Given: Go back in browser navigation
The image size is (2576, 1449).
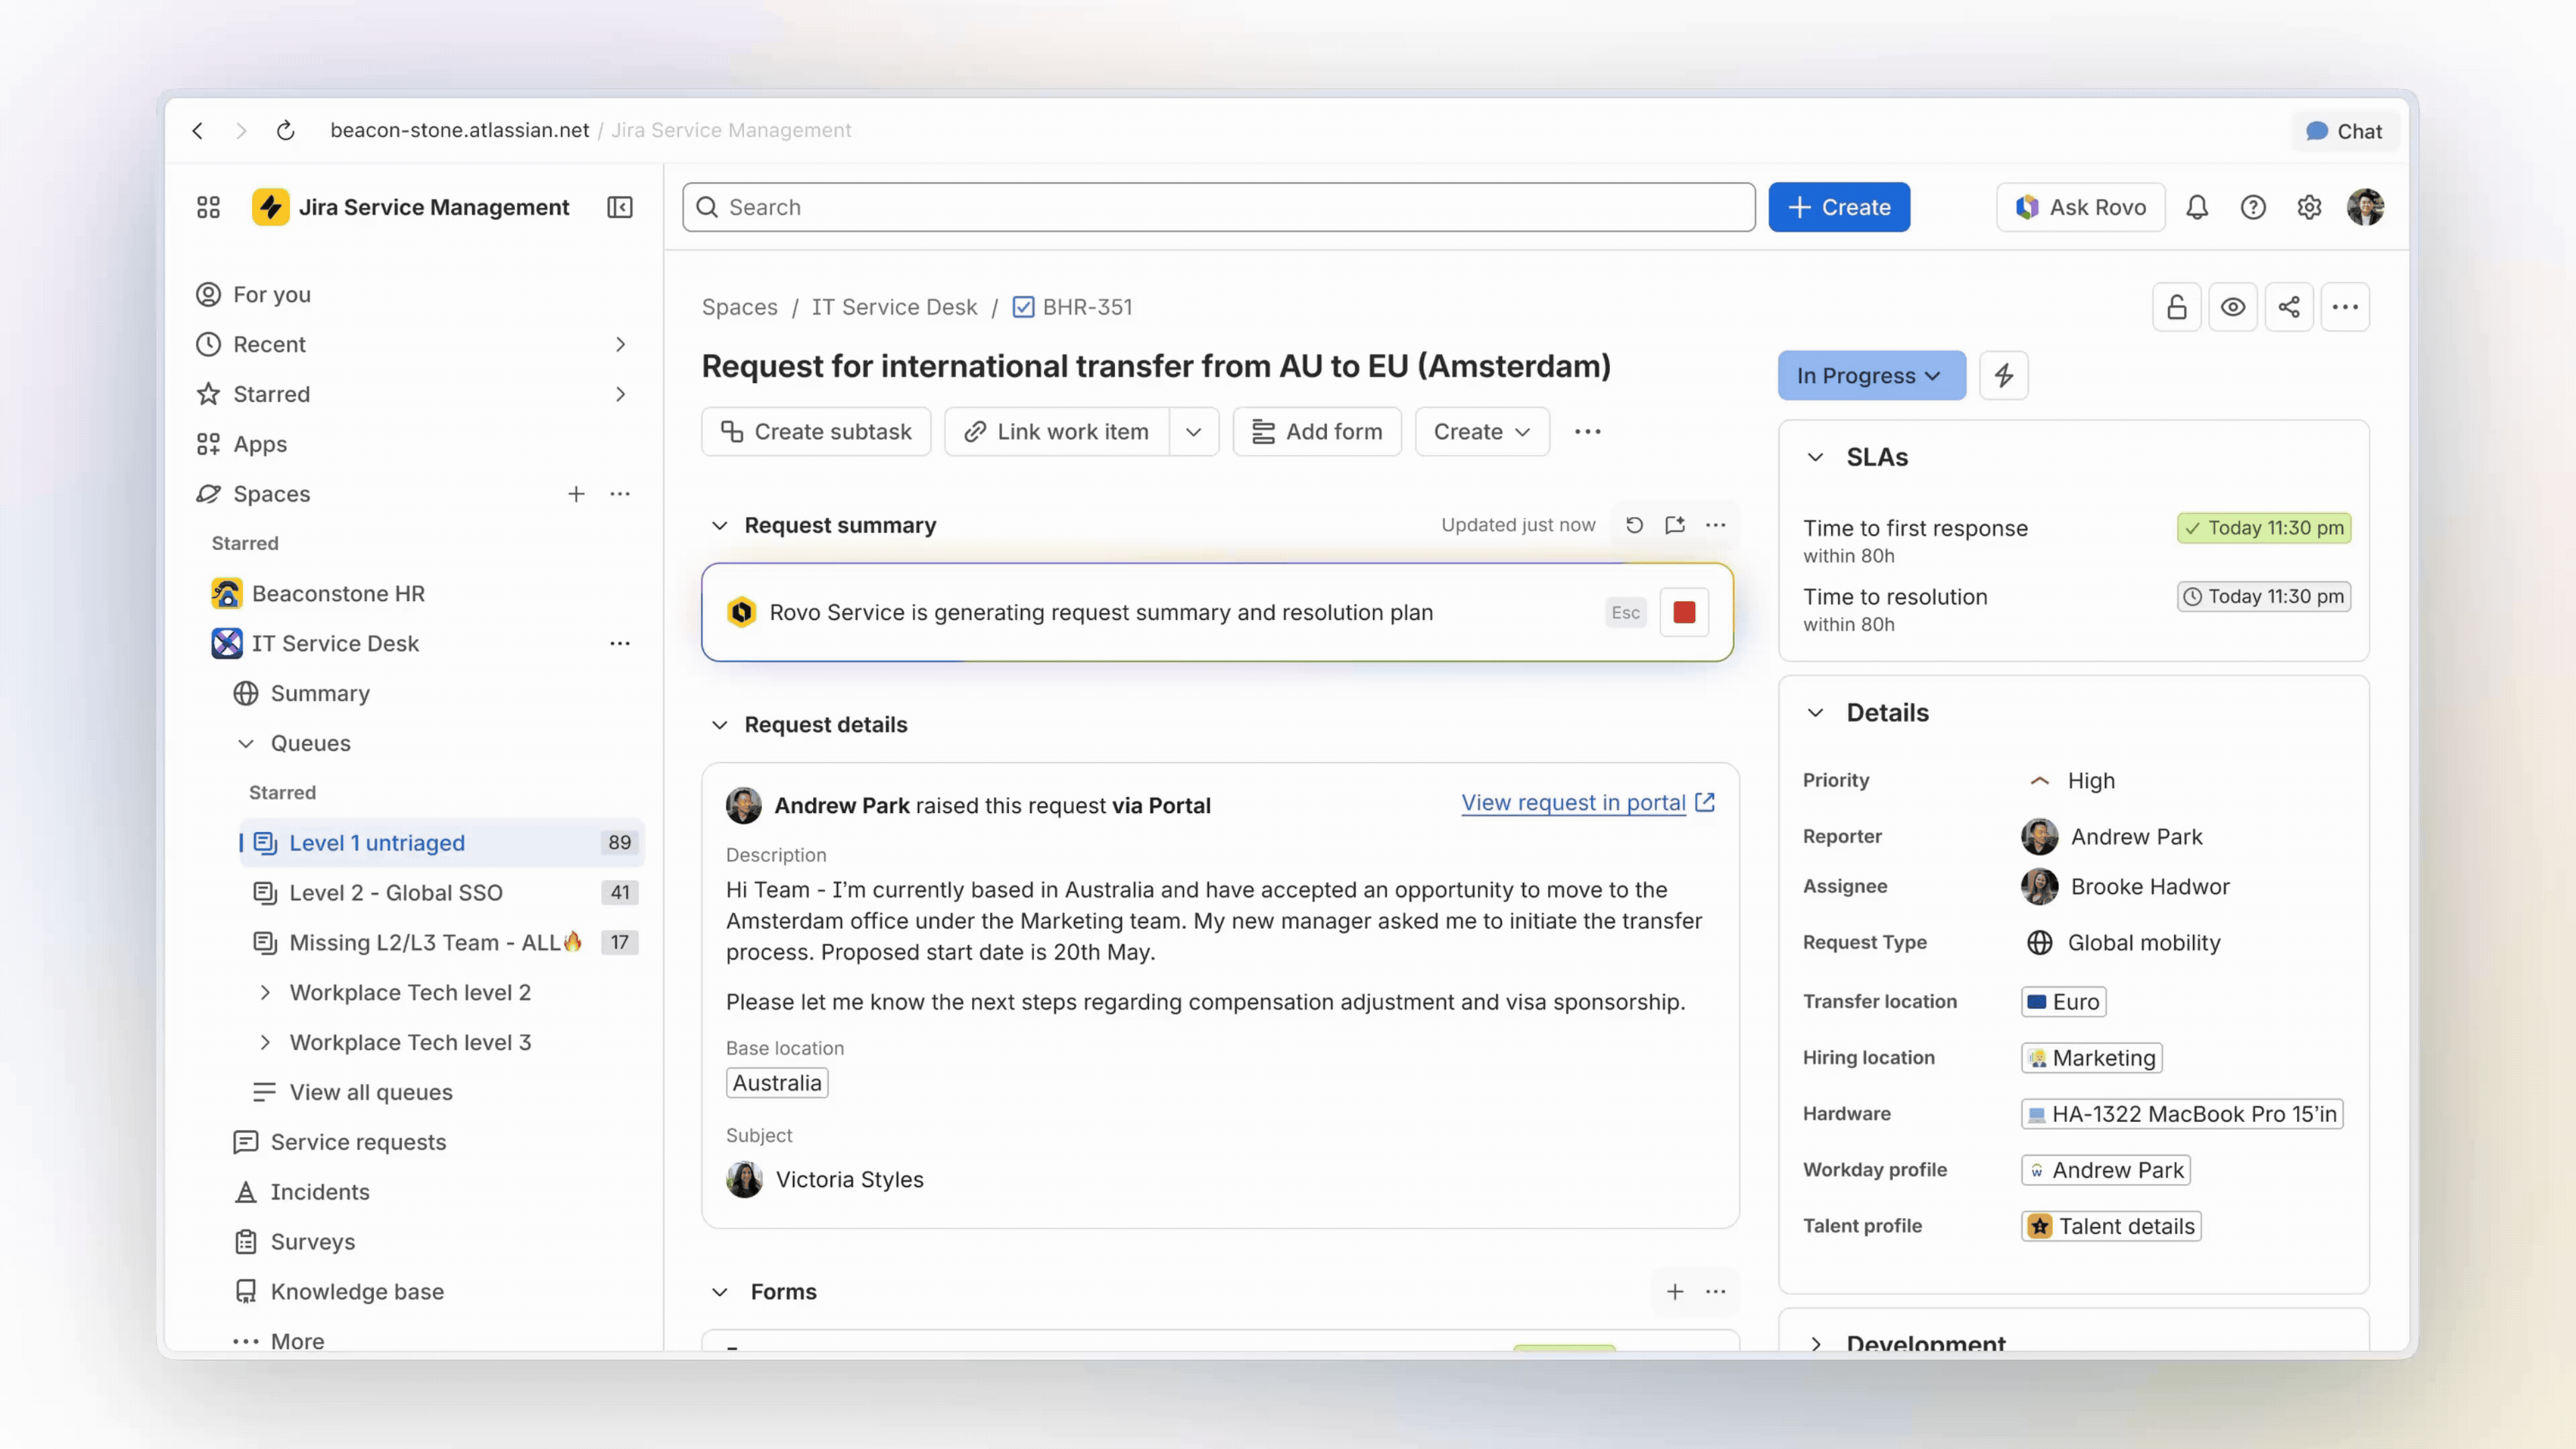Looking at the screenshot, I should coord(197,130).
